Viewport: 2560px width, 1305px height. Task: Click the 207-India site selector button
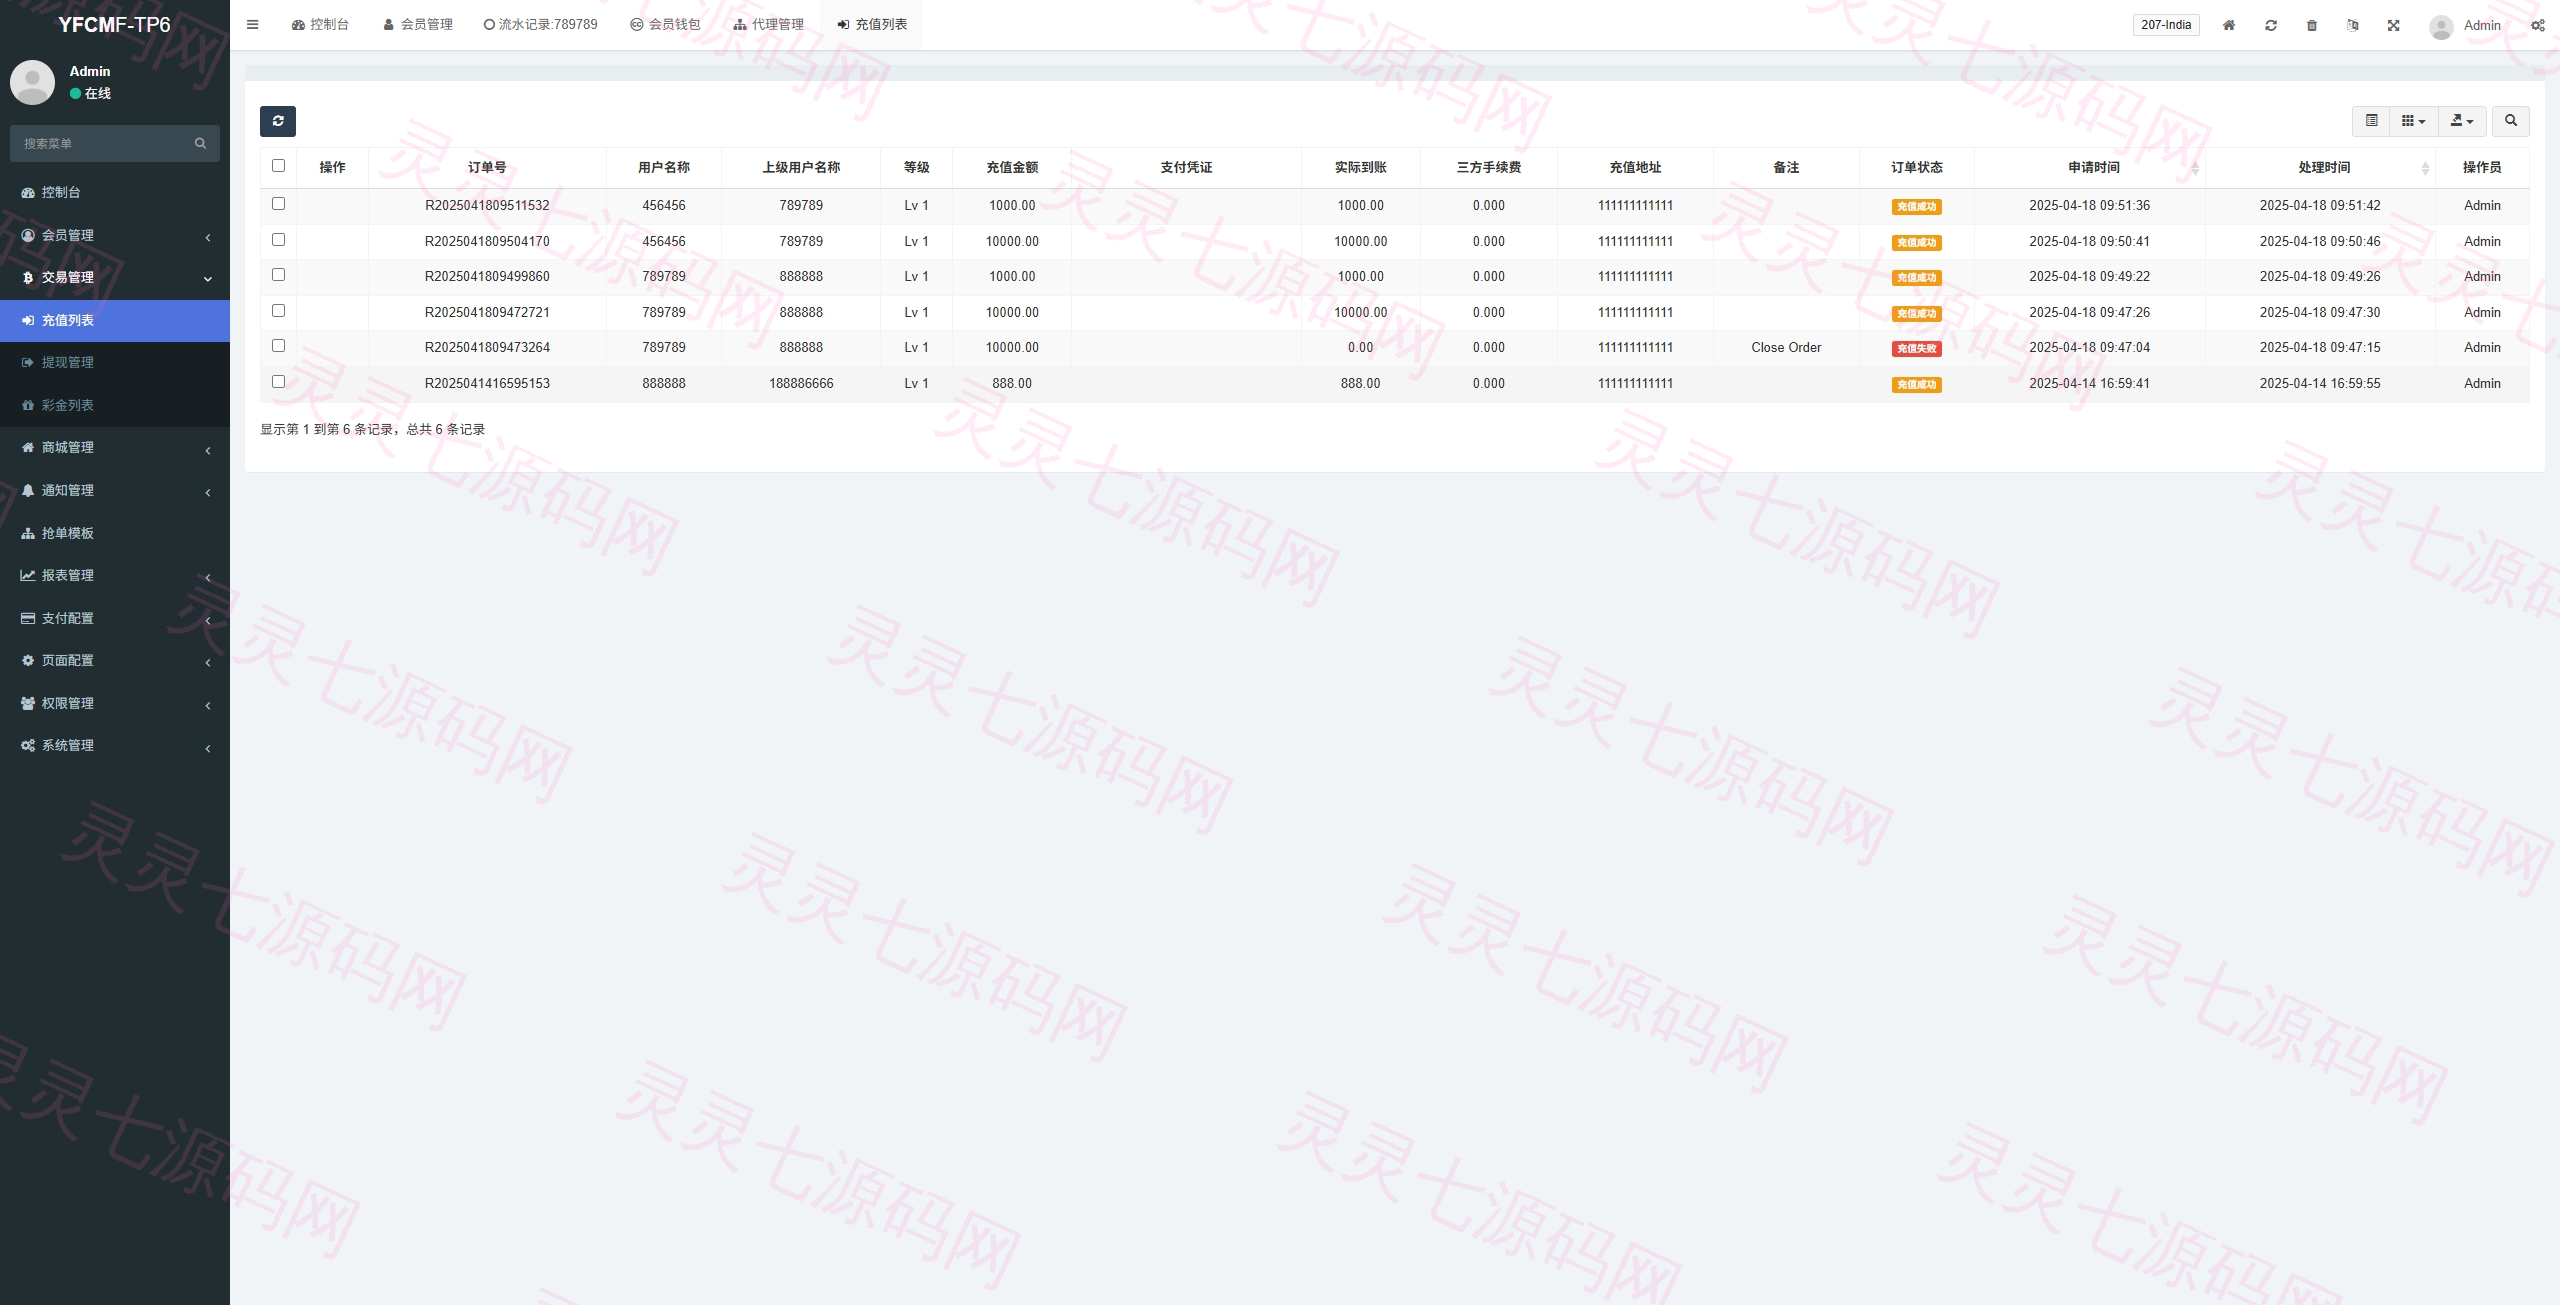pos(2166,25)
